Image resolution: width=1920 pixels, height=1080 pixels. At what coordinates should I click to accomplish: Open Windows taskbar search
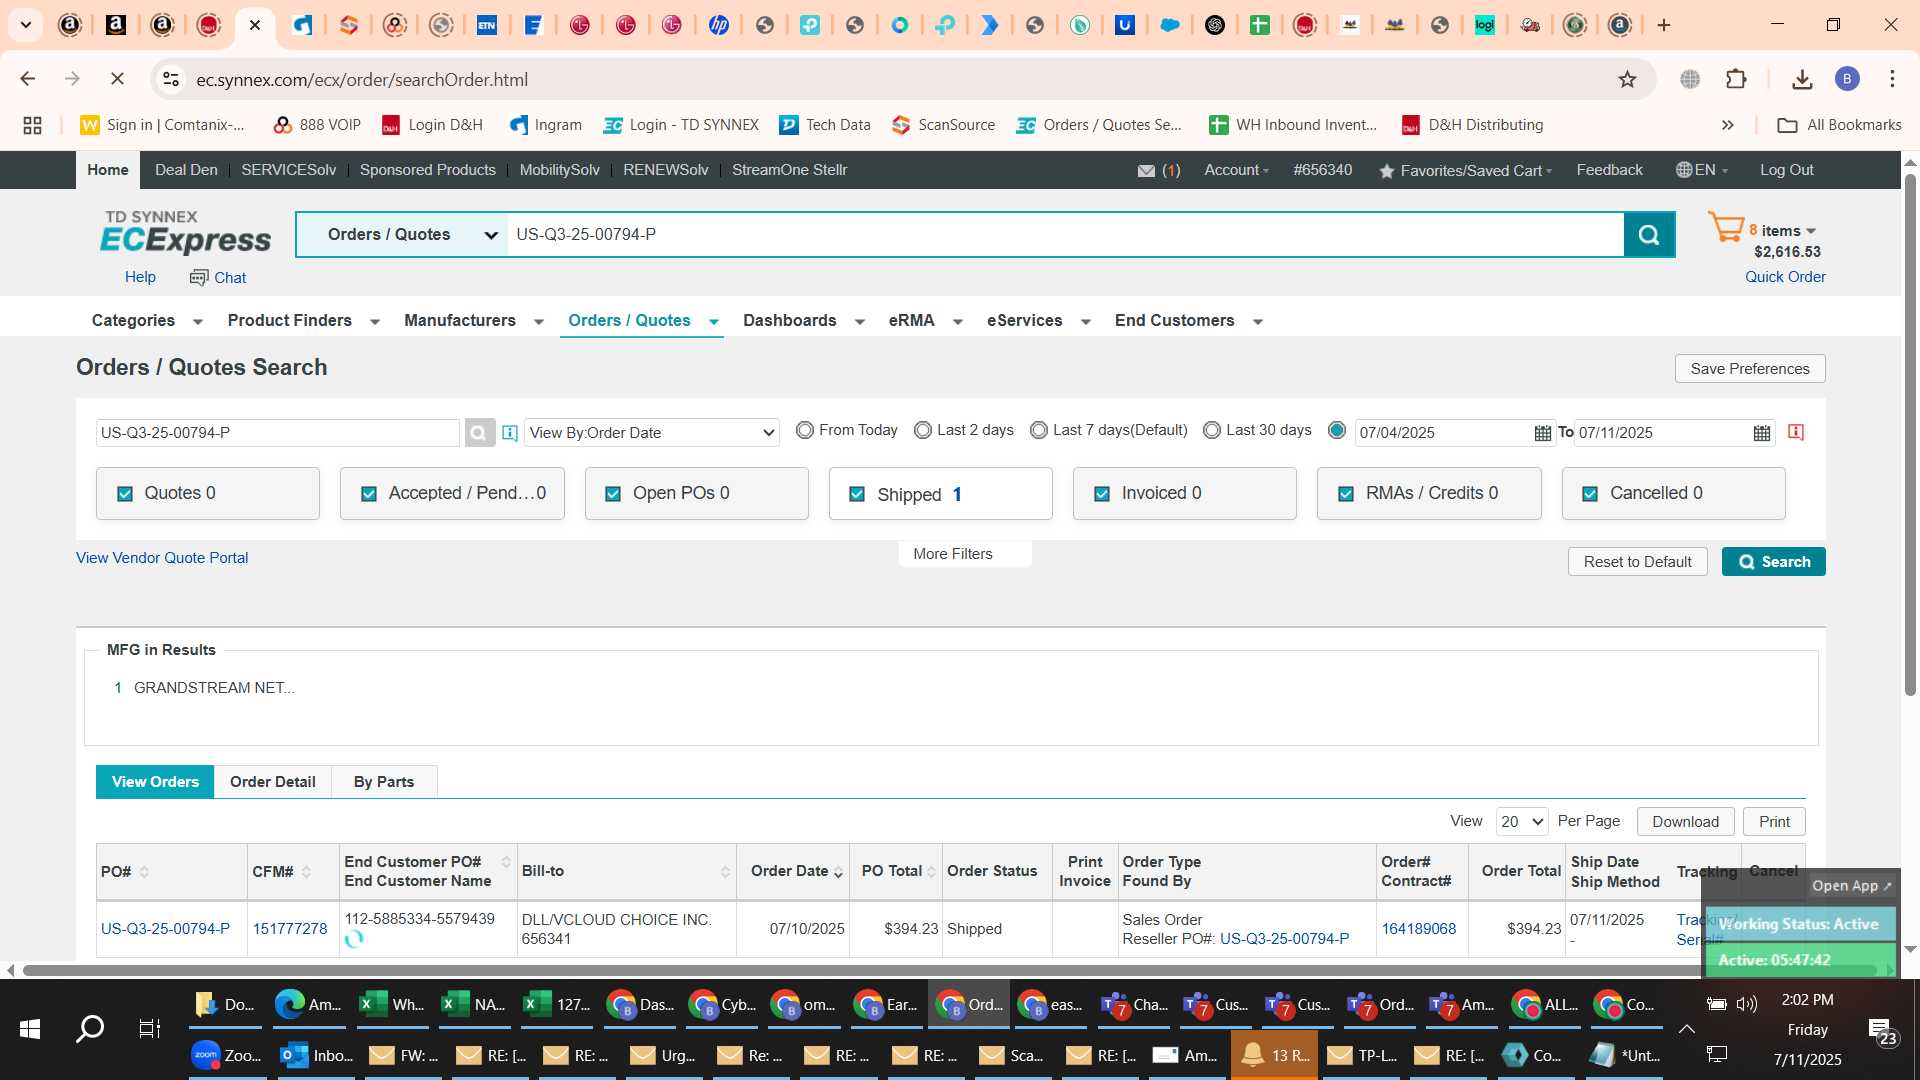click(90, 1028)
